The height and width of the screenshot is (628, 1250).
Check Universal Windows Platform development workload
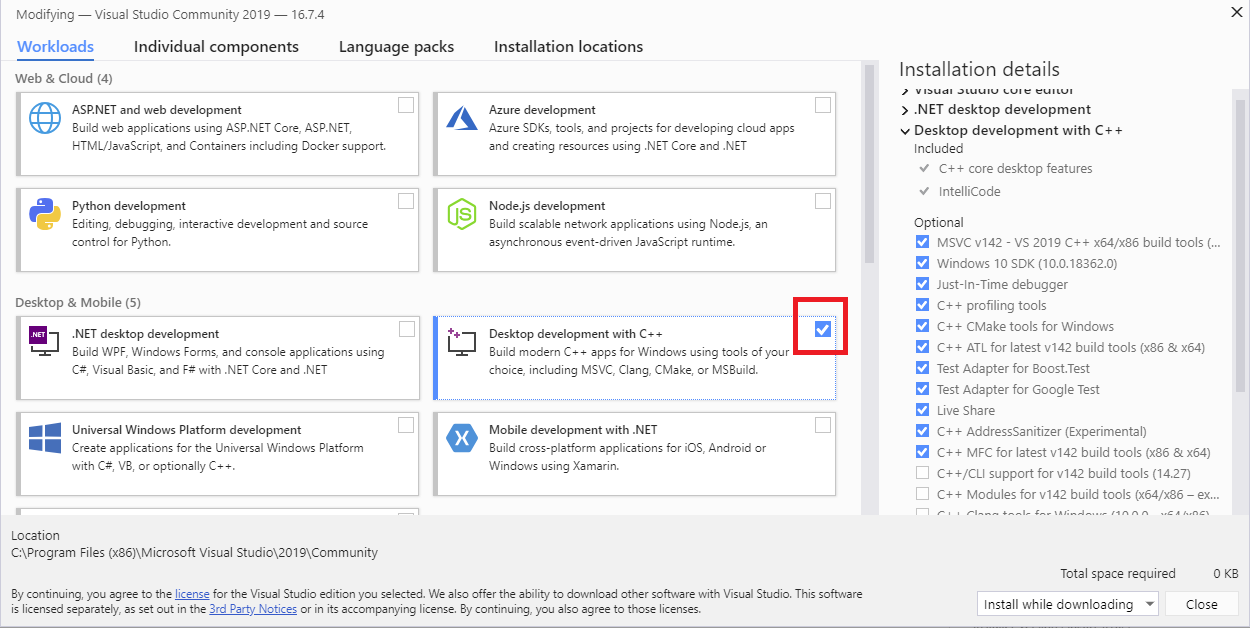tap(405, 425)
